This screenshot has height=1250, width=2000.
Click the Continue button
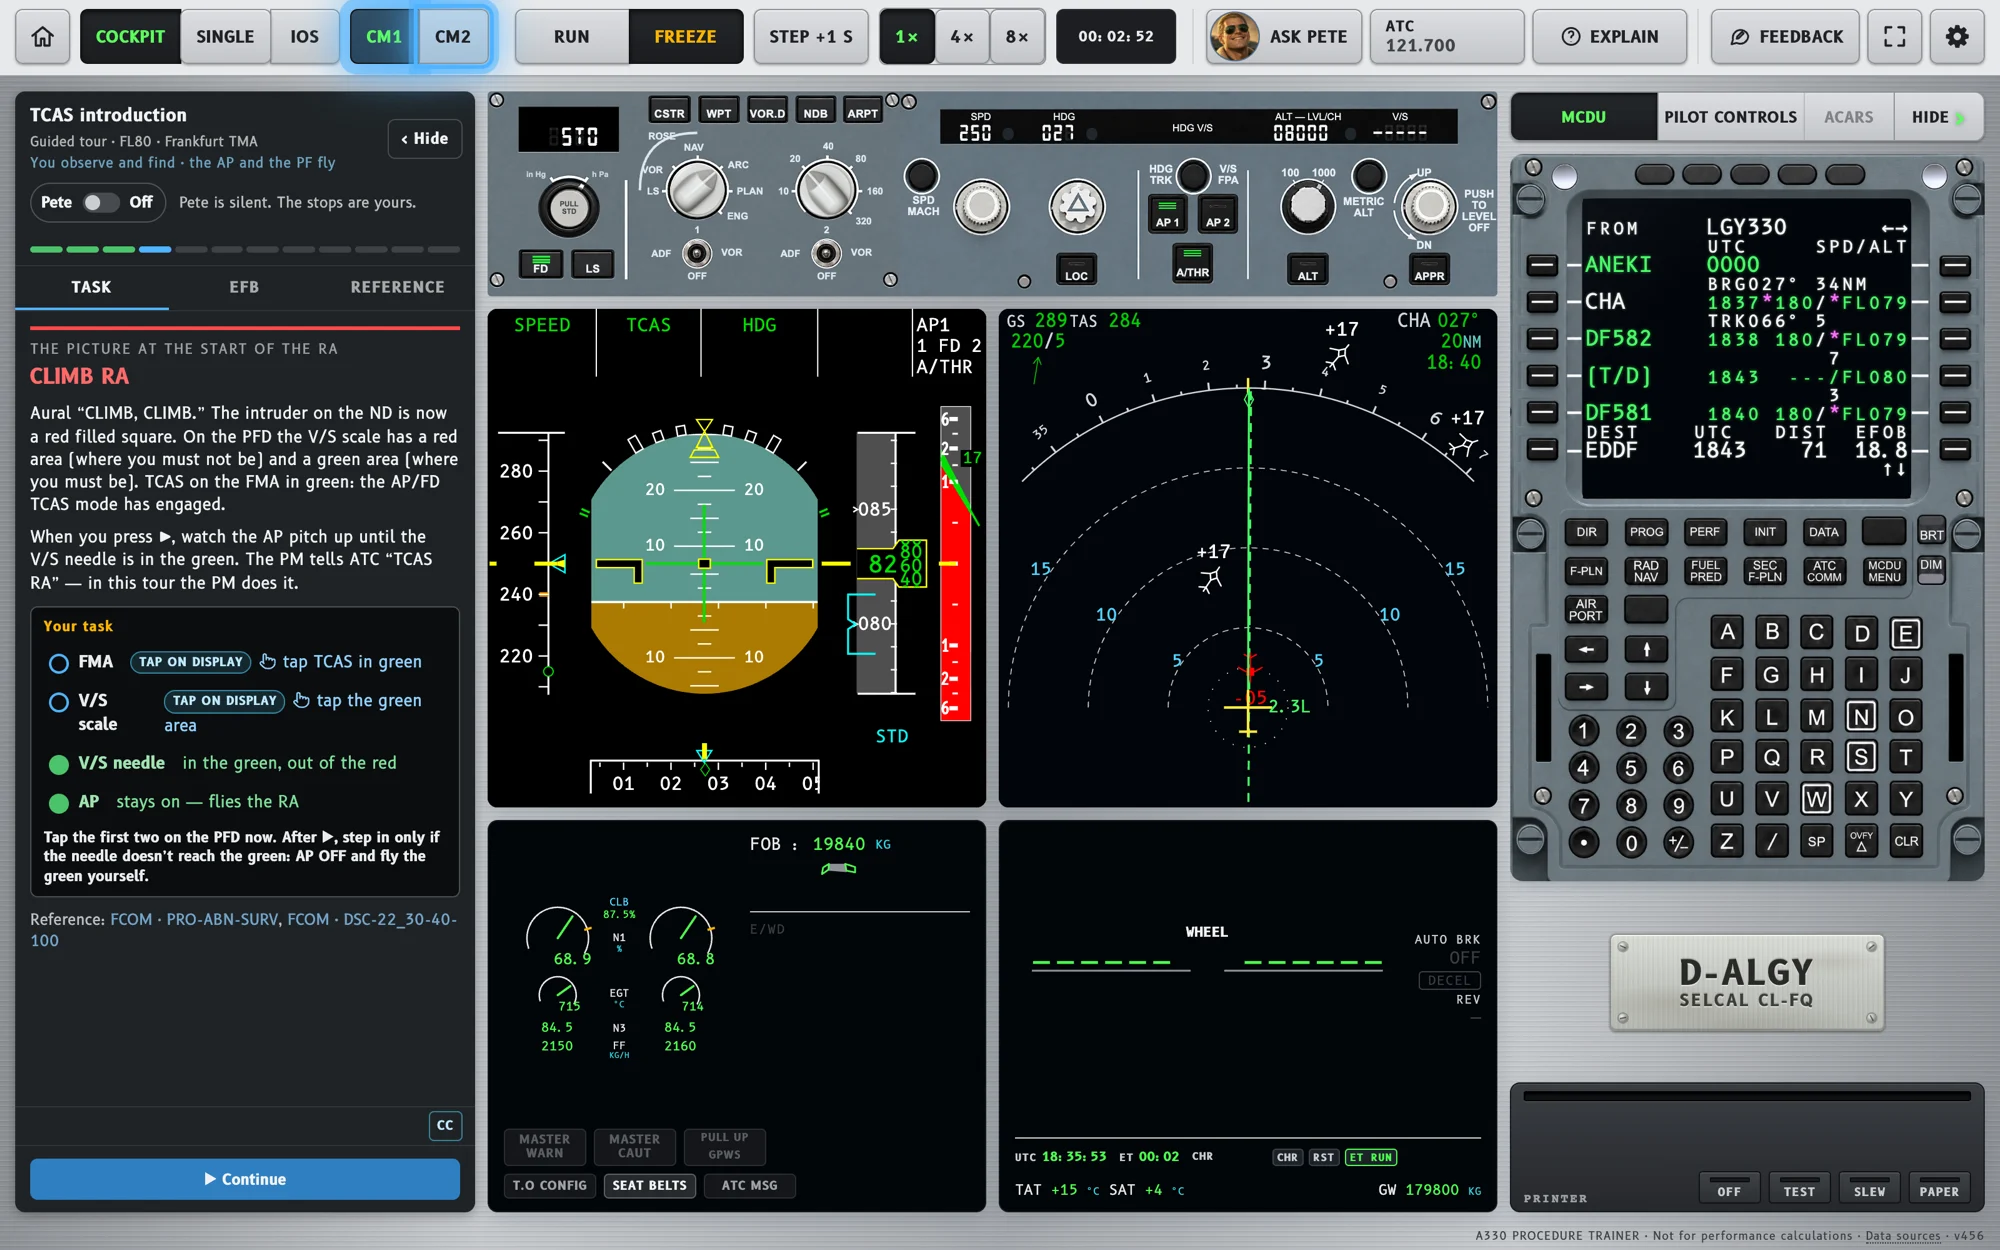point(245,1179)
